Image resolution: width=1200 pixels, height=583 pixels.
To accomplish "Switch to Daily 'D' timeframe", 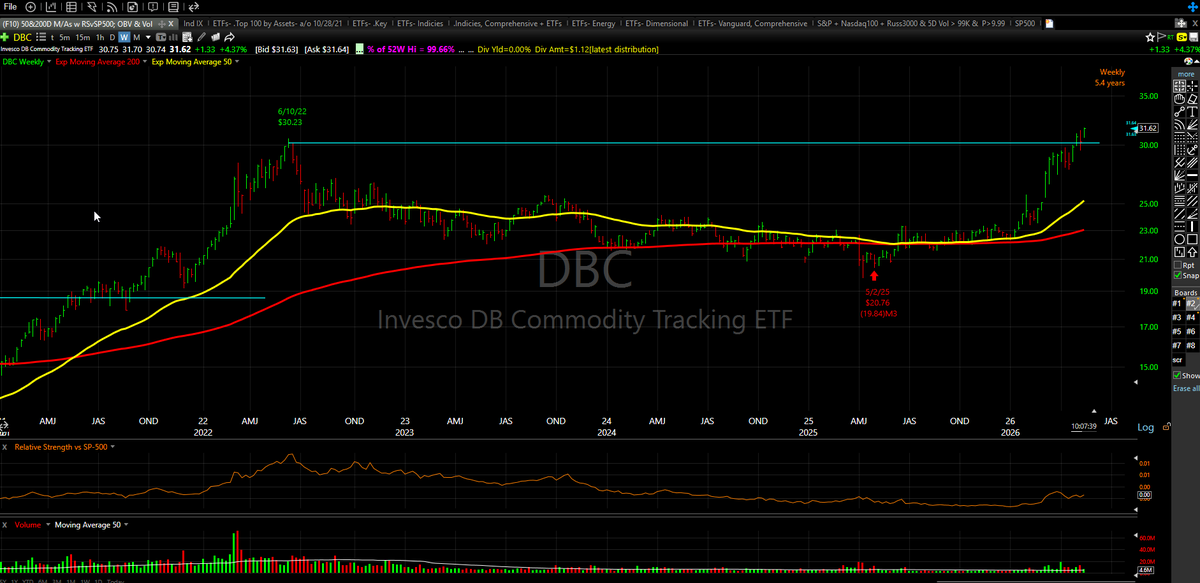I will click(x=112, y=37).
